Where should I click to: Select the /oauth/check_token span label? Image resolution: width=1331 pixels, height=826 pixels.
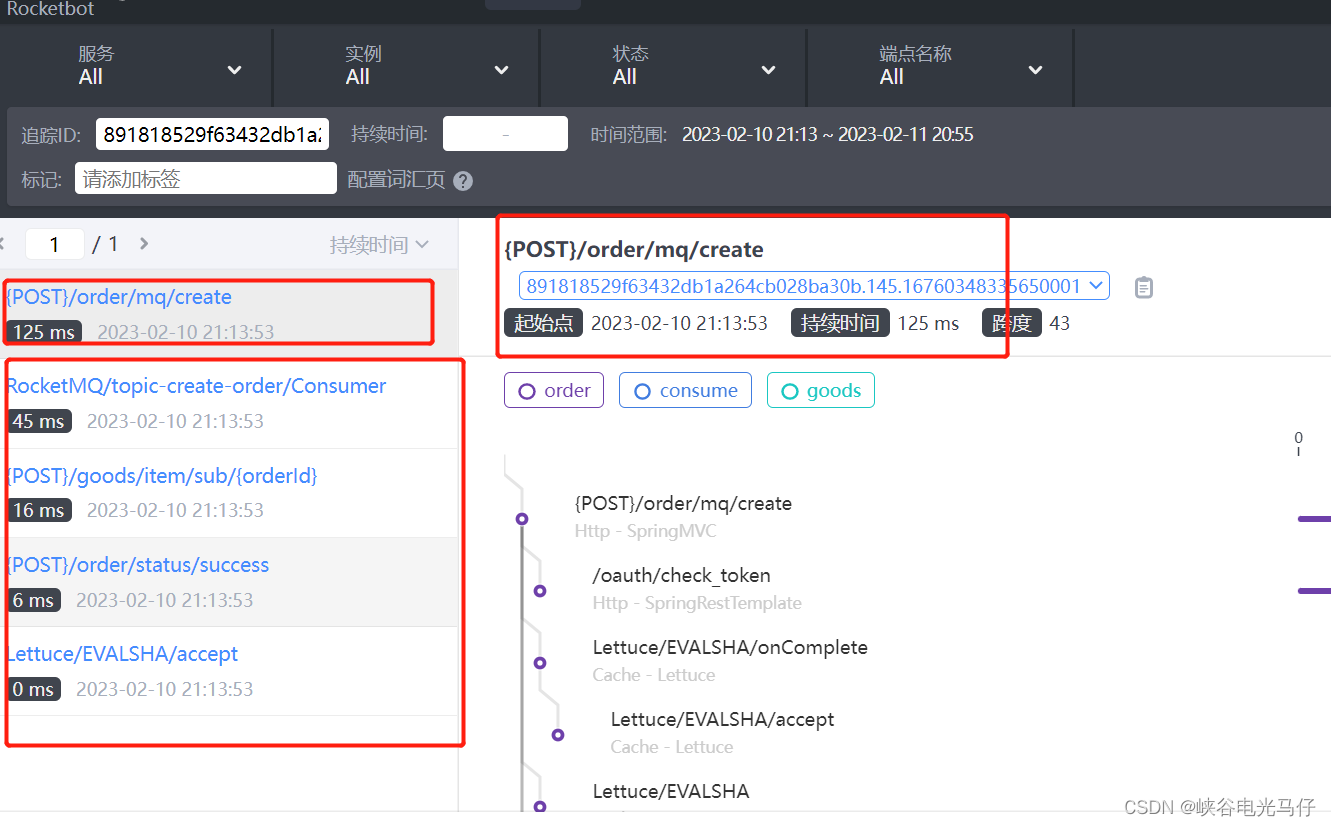click(x=681, y=576)
